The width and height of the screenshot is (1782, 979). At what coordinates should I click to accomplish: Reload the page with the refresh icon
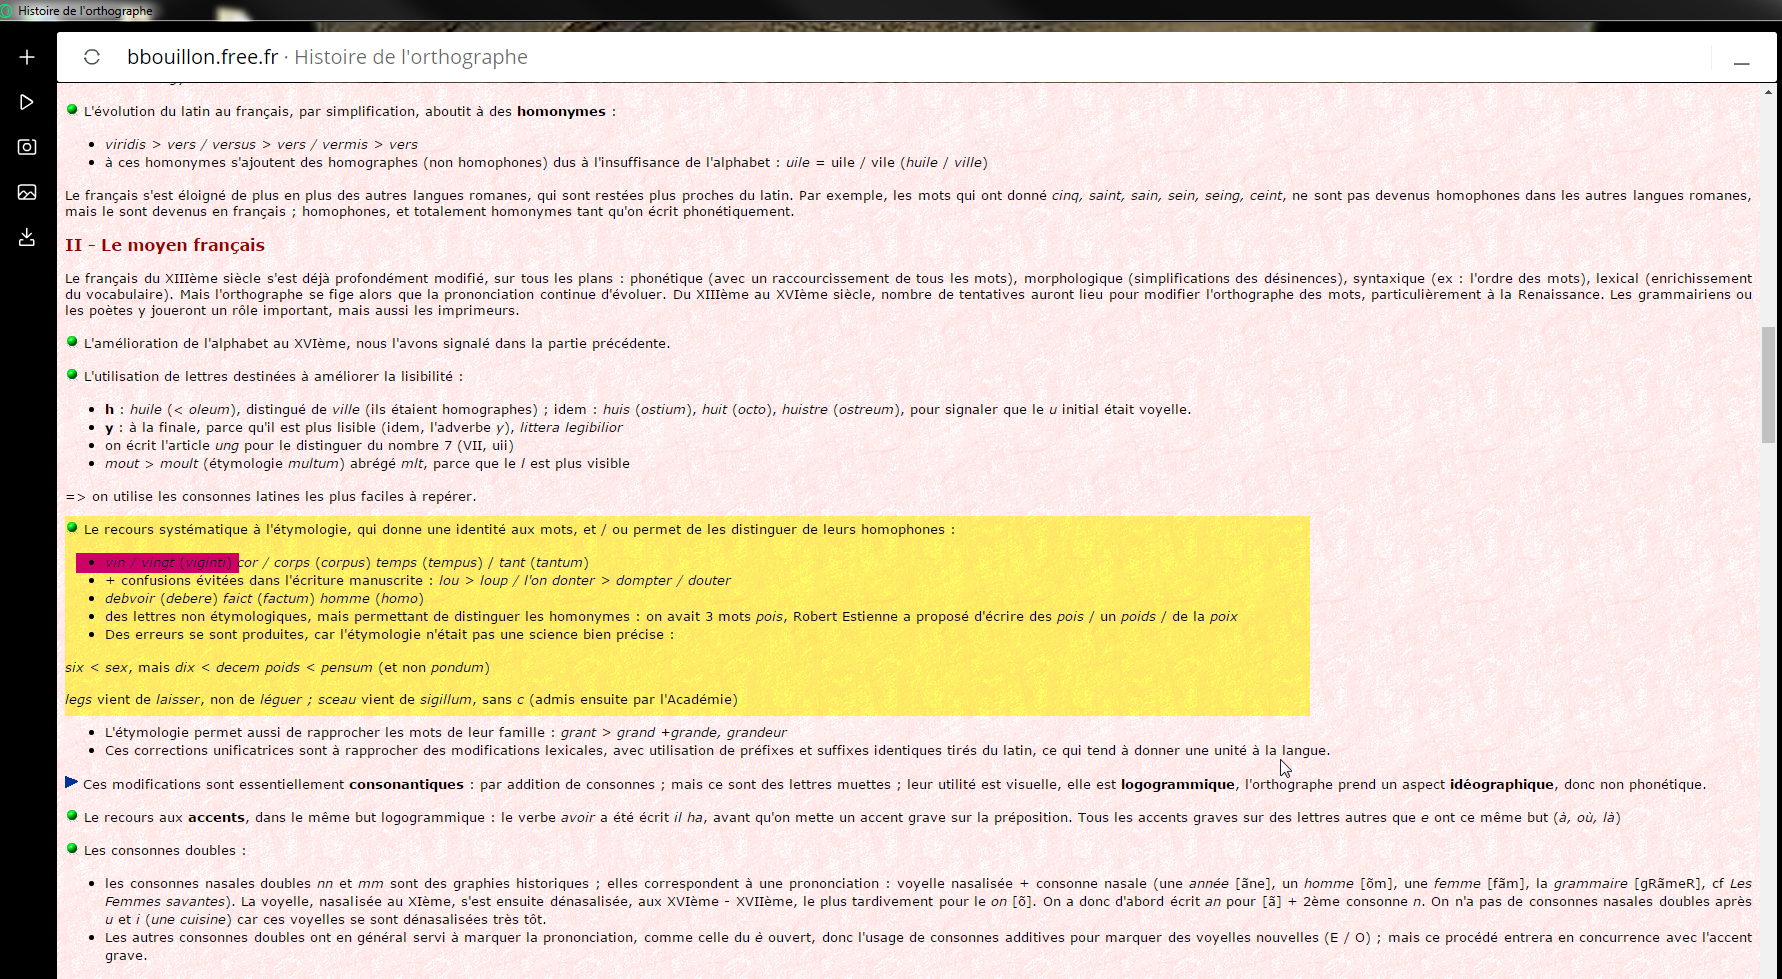(x=92, y=57)
